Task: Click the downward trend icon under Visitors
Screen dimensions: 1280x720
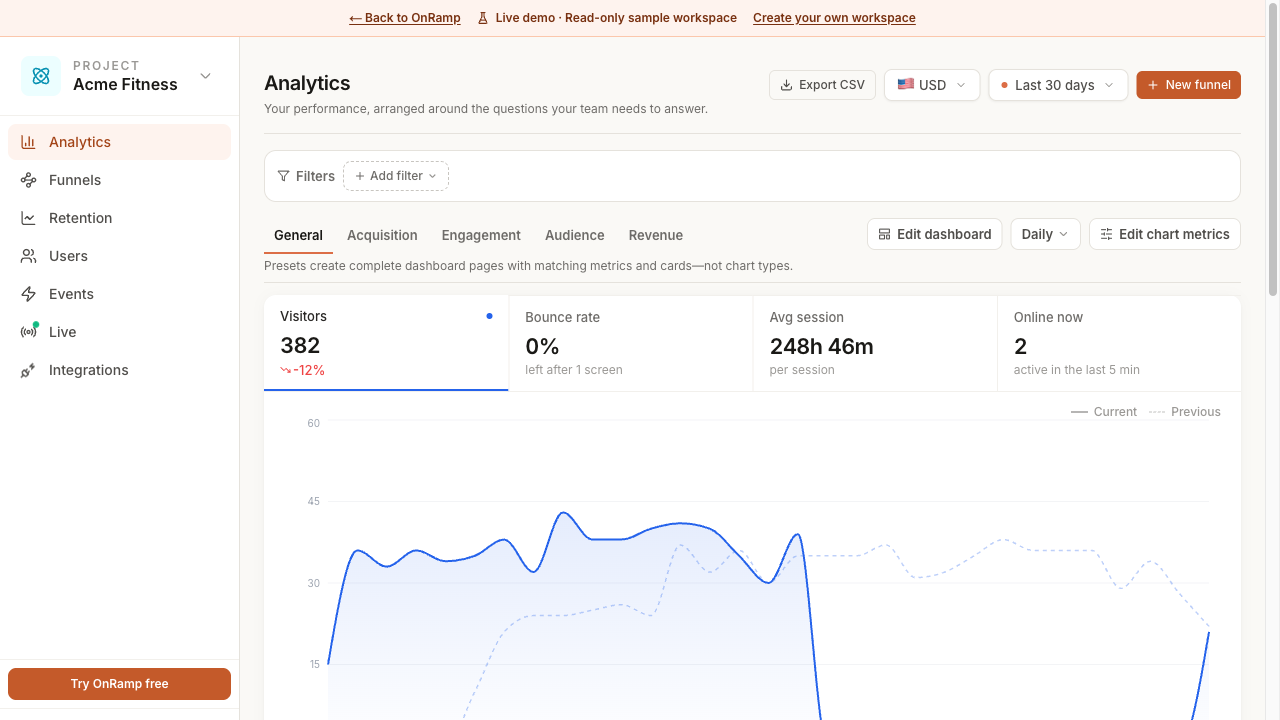Action: click(285, 370)
